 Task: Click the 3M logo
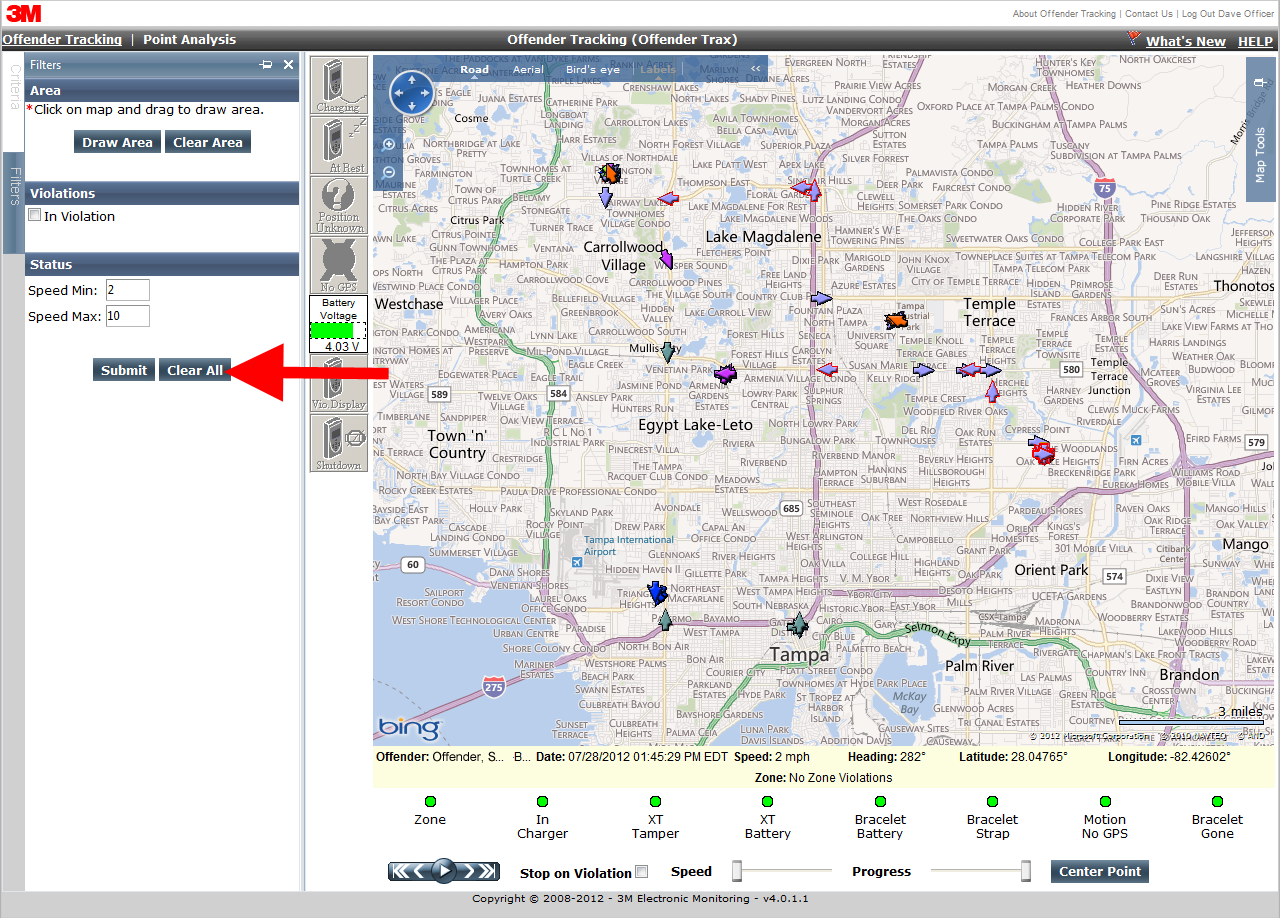(23, 13)
